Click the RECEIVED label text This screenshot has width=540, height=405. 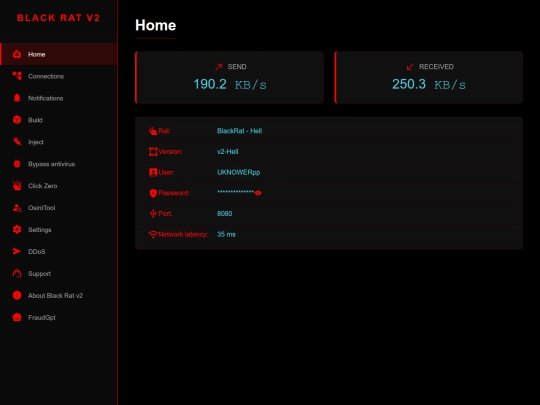click(436, 67)
